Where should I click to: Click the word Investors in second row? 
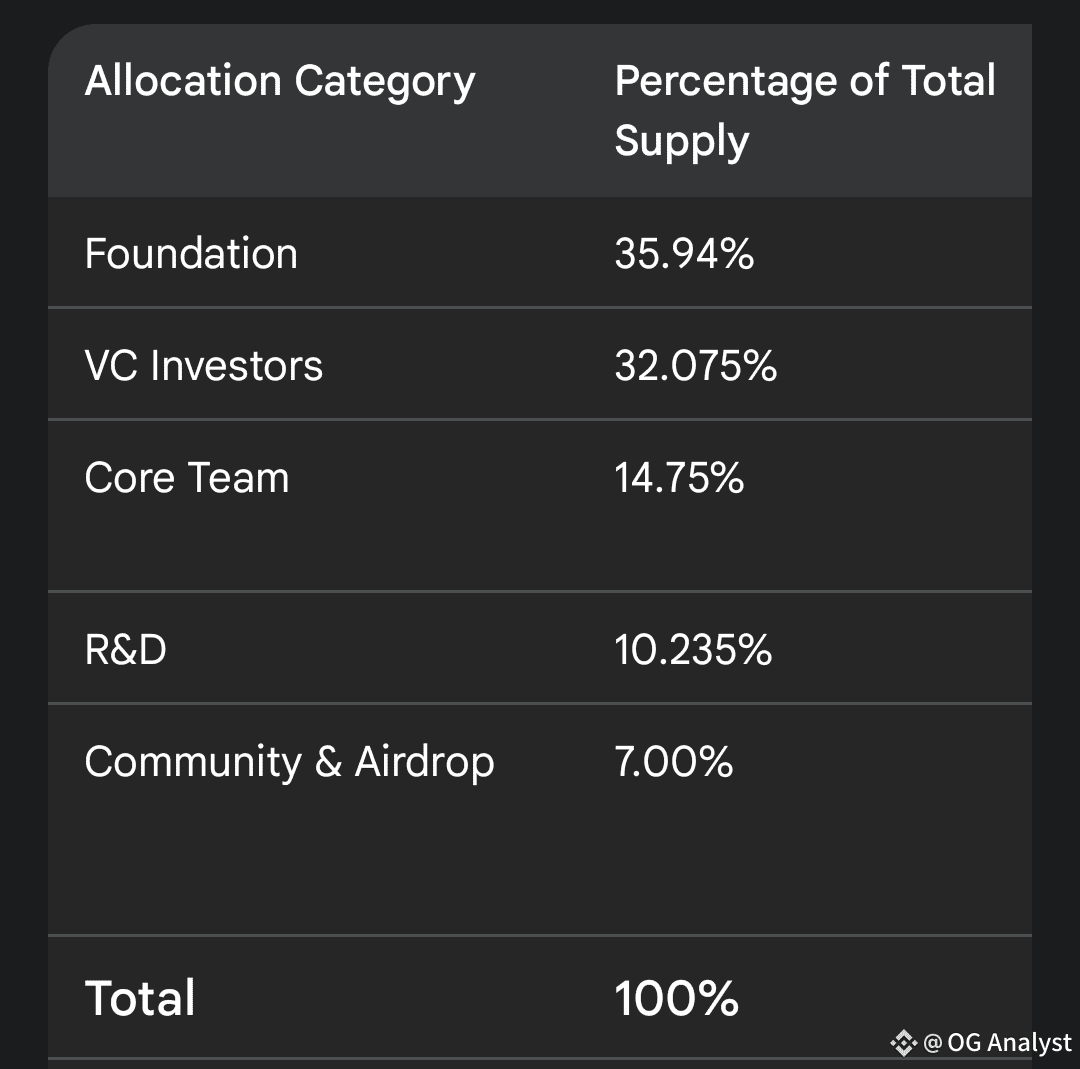point(236,365)
